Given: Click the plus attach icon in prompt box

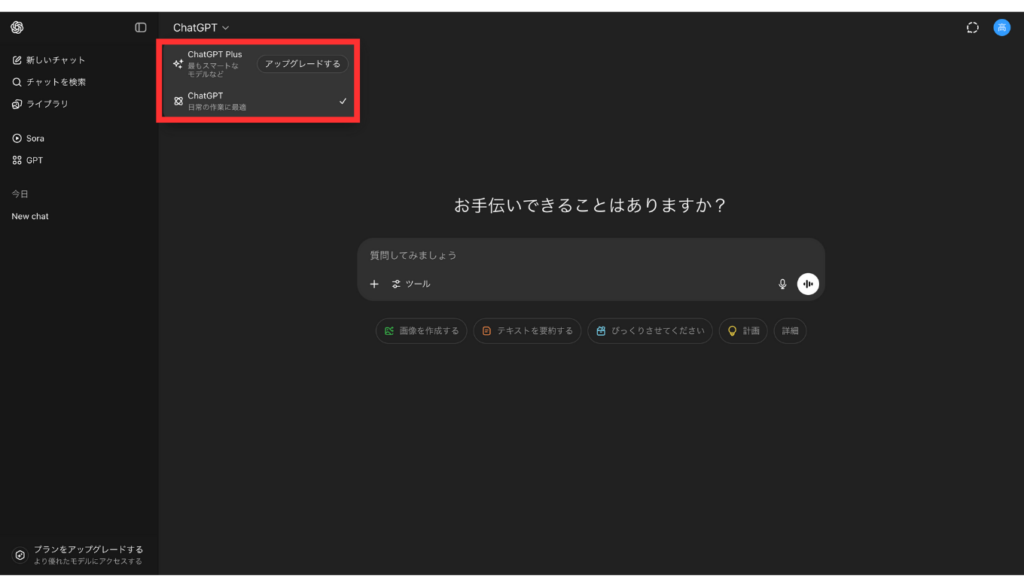Looking at the screenshot, I should point(374,284).
